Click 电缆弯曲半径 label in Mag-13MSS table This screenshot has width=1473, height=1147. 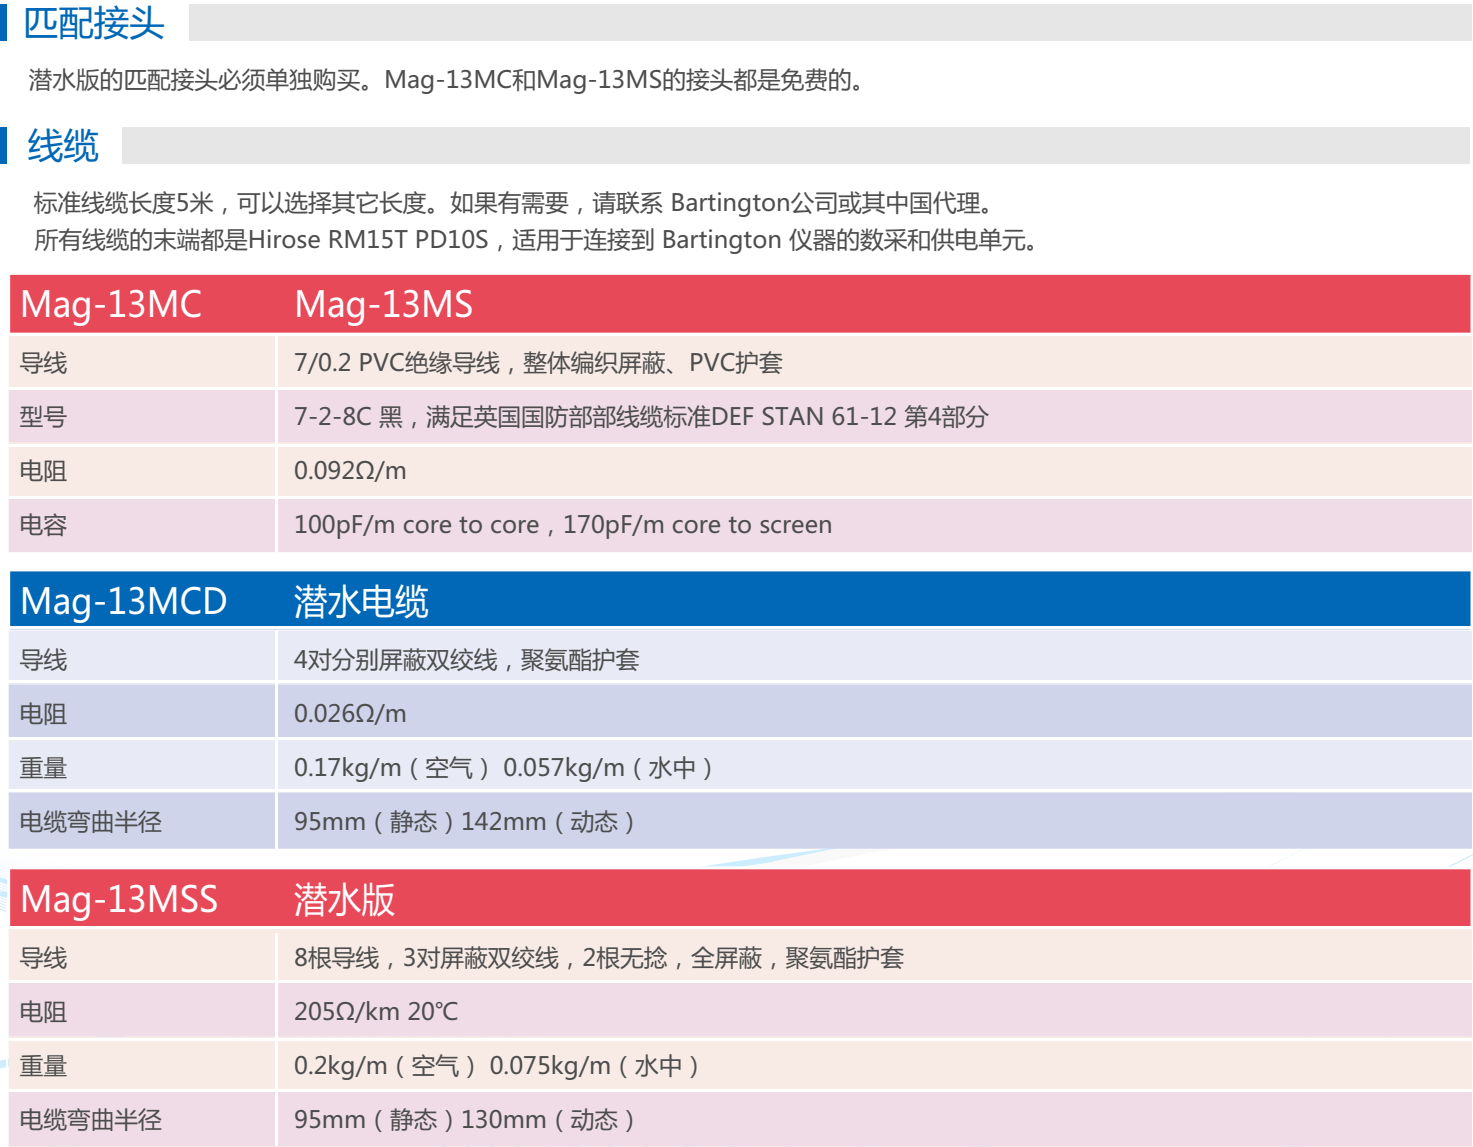pyautogui.click(x=91, y=1120)
